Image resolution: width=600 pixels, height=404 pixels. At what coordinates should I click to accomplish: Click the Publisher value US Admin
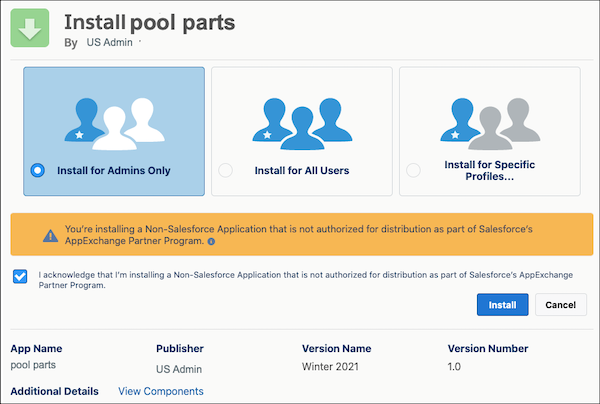tap(179, 369)
